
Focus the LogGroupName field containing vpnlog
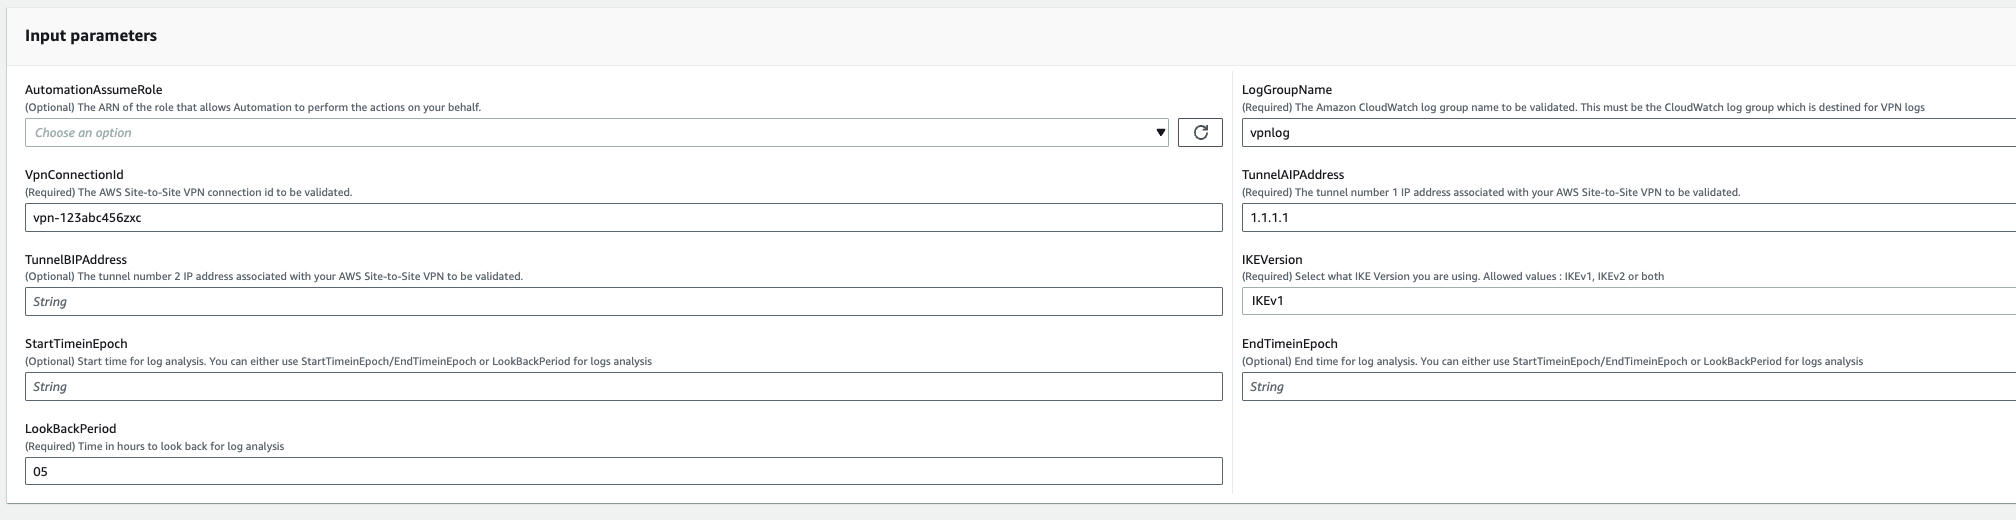click(1628, 132)
